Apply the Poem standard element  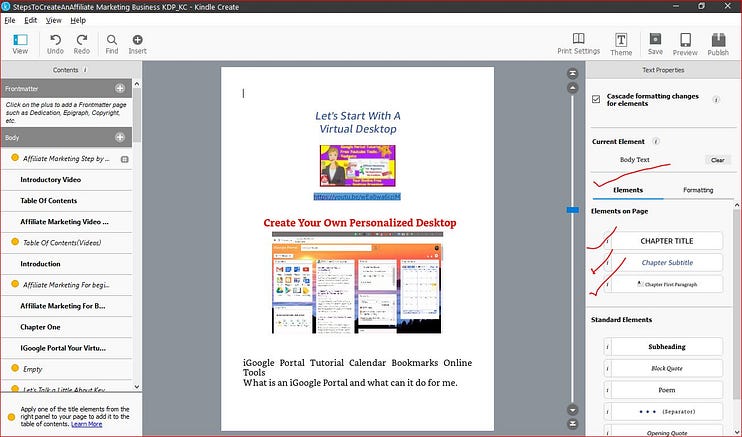(666, 390)
